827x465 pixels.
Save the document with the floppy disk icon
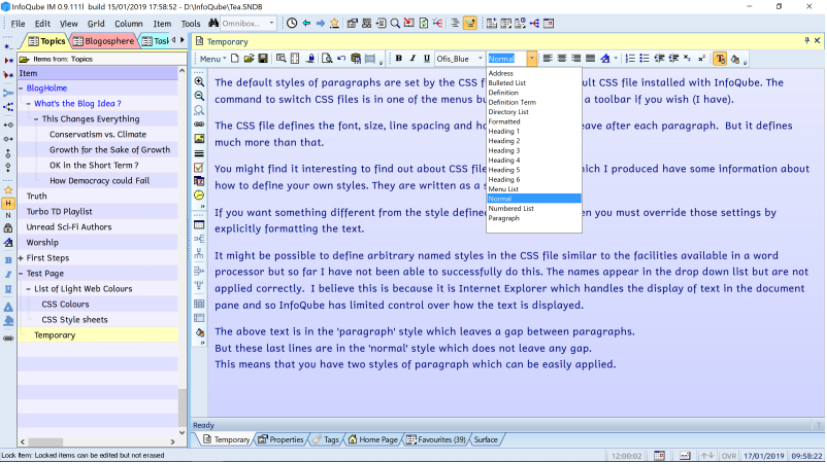tap(263, 59)
